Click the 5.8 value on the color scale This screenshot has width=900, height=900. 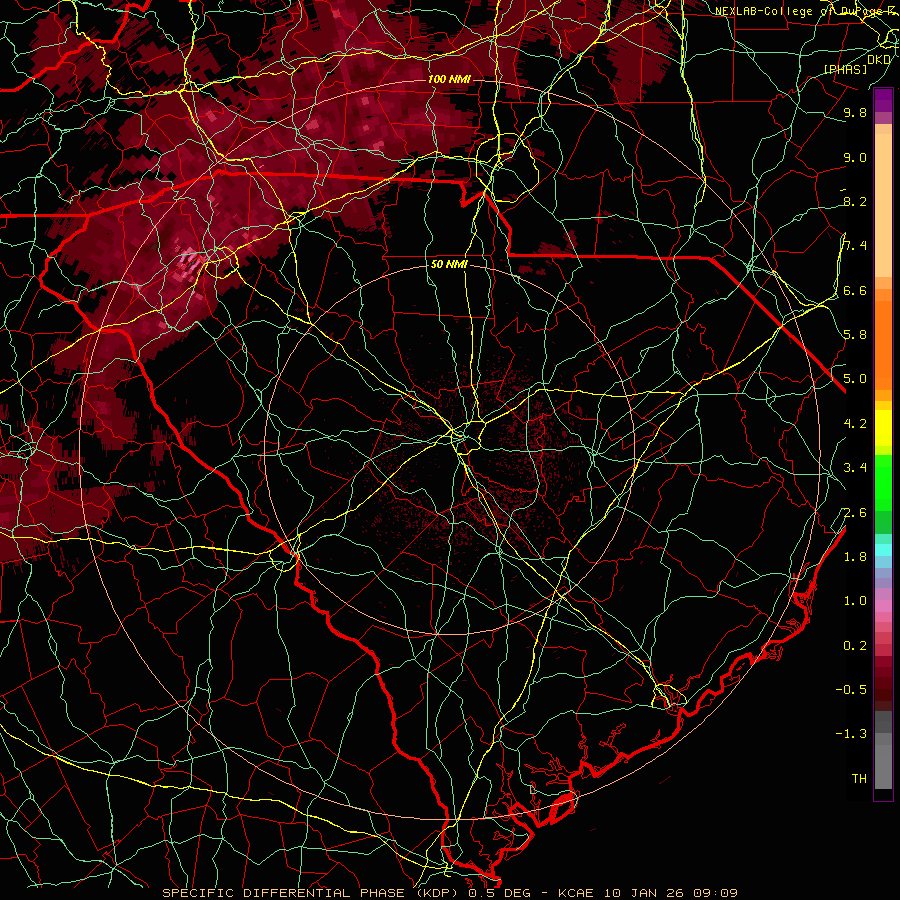(855, 335)
